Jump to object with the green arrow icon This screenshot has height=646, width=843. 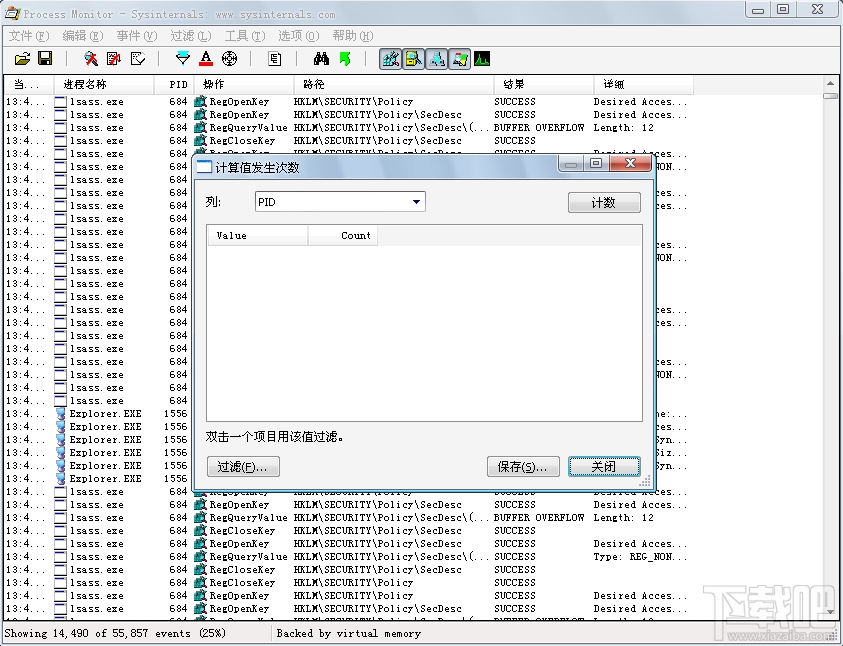click(344, 58)
